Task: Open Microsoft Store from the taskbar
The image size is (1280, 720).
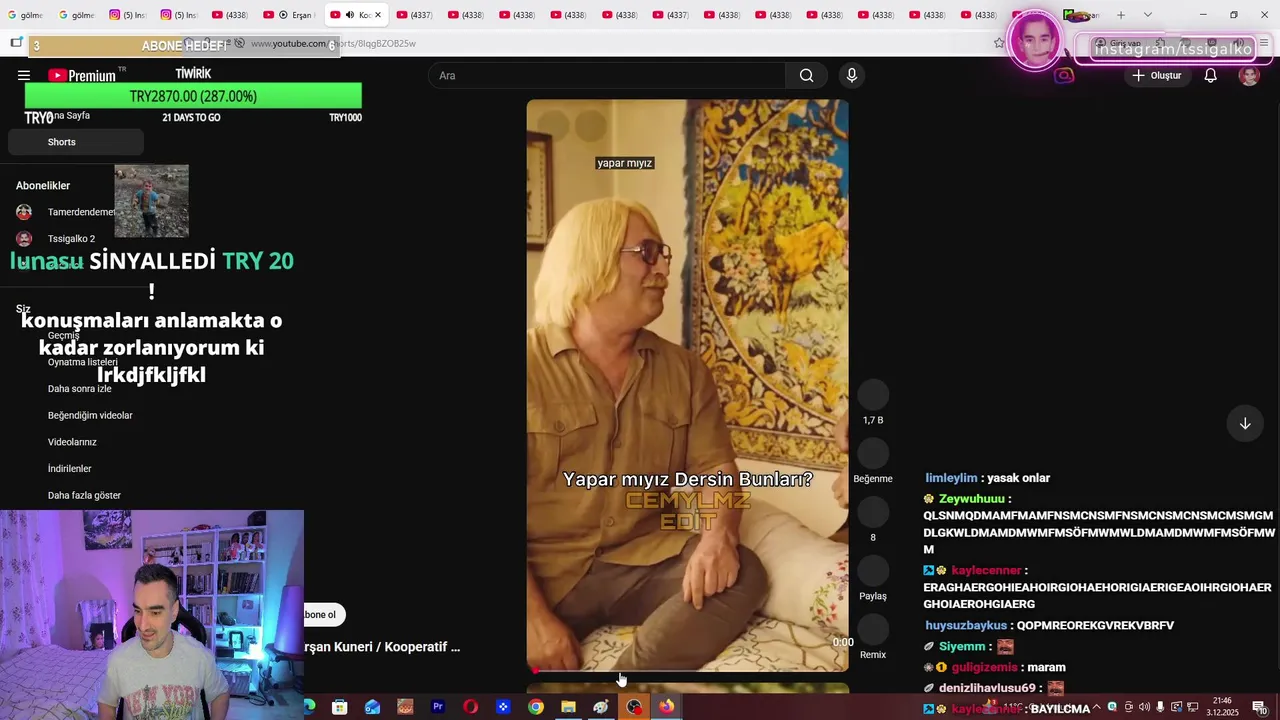Action: pos(340,707)
